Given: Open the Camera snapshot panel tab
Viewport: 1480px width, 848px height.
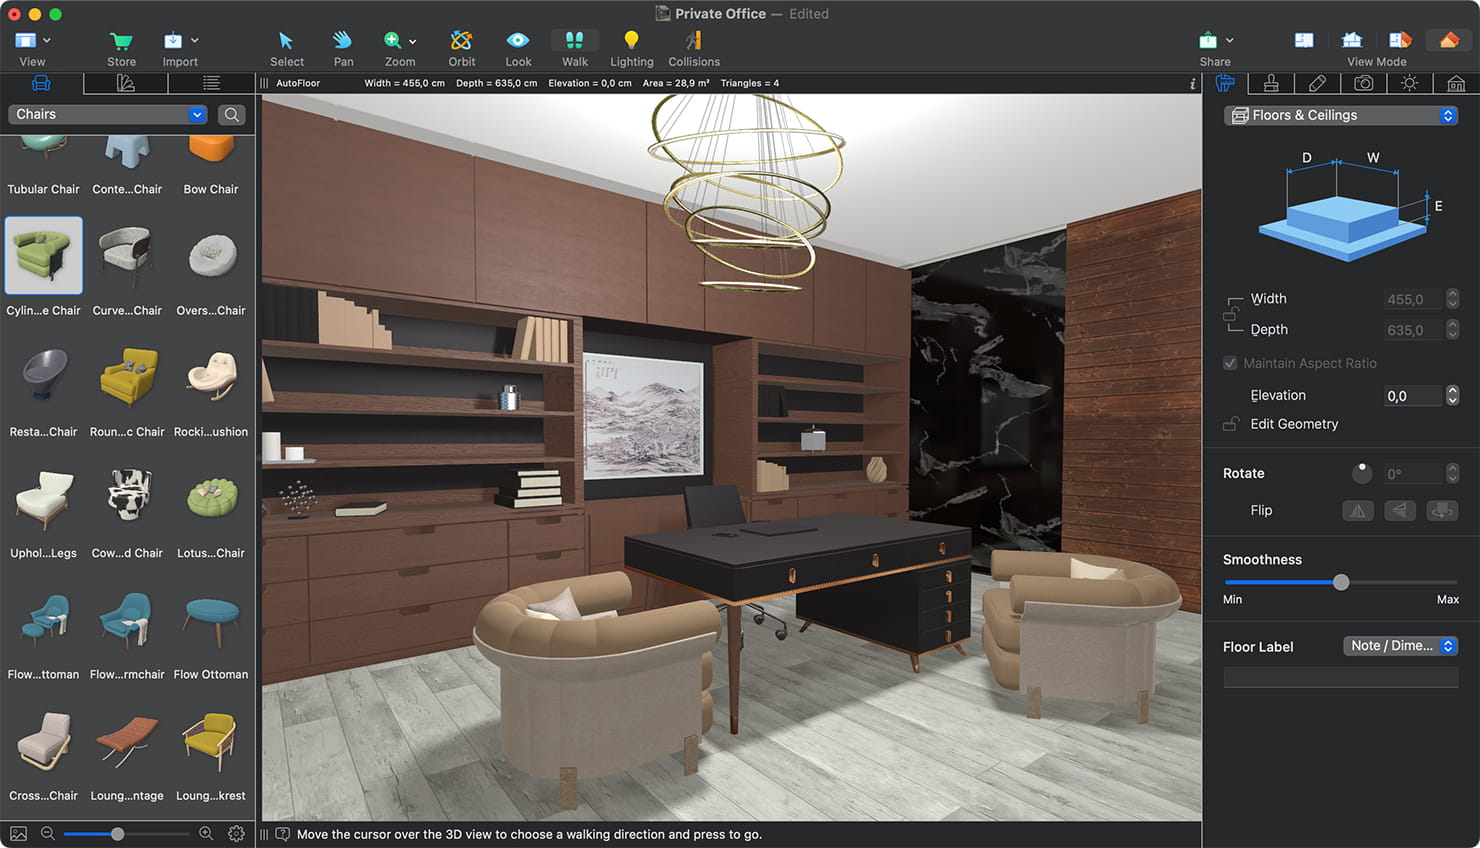Looking at the screenshot, I should (1364, 83).
